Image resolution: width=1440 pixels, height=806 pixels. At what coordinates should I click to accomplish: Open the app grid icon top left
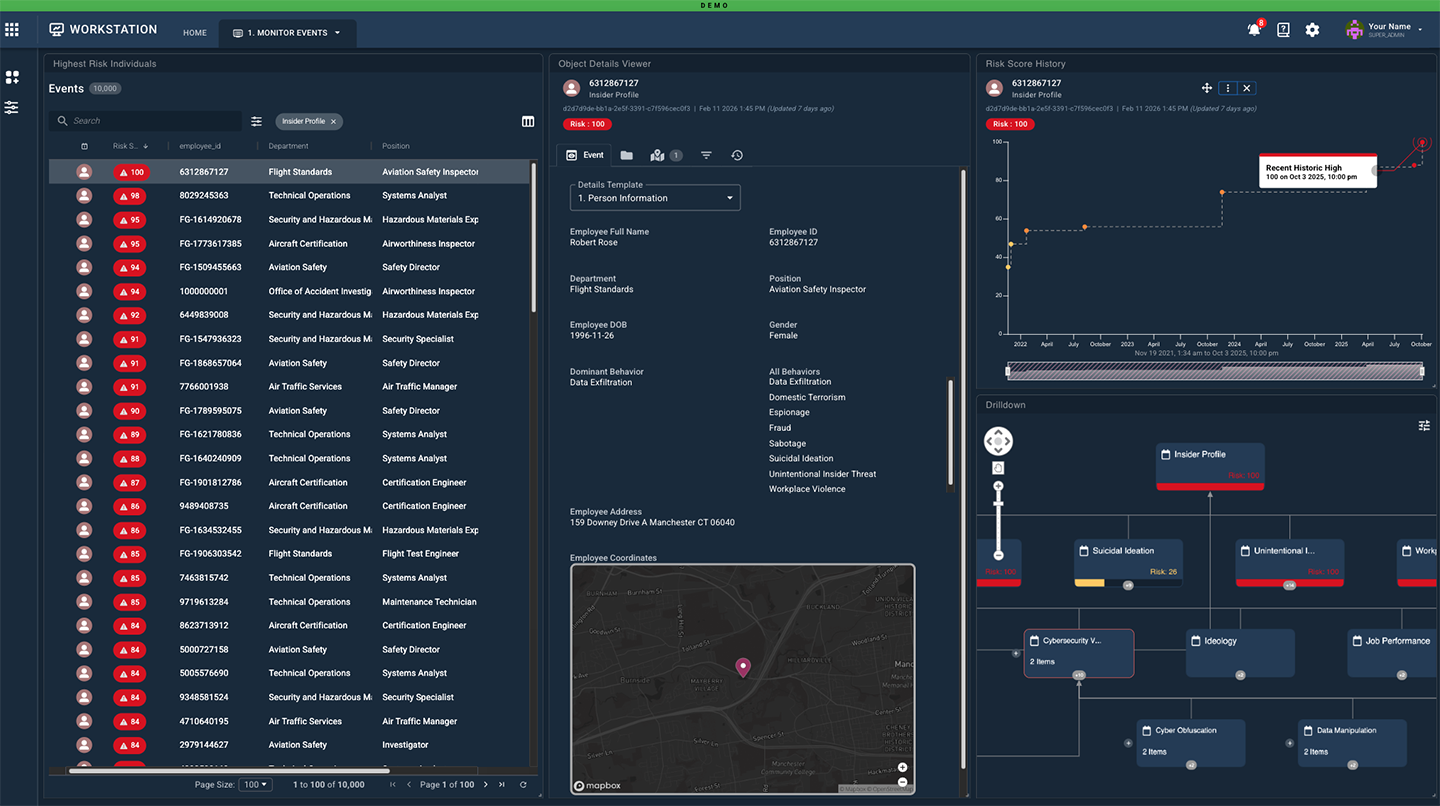tap(12, 29)
